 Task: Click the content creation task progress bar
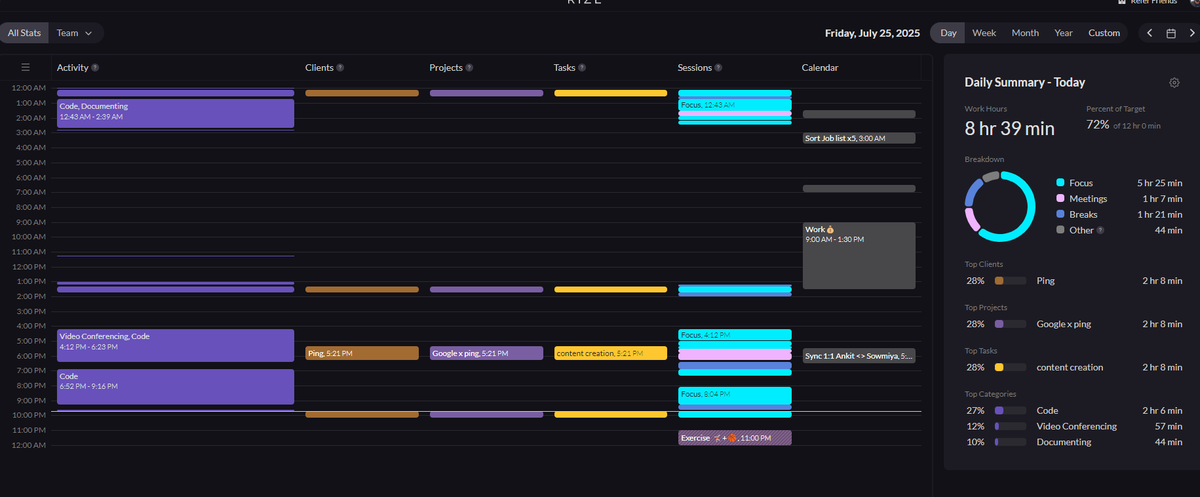(1011, 367)
